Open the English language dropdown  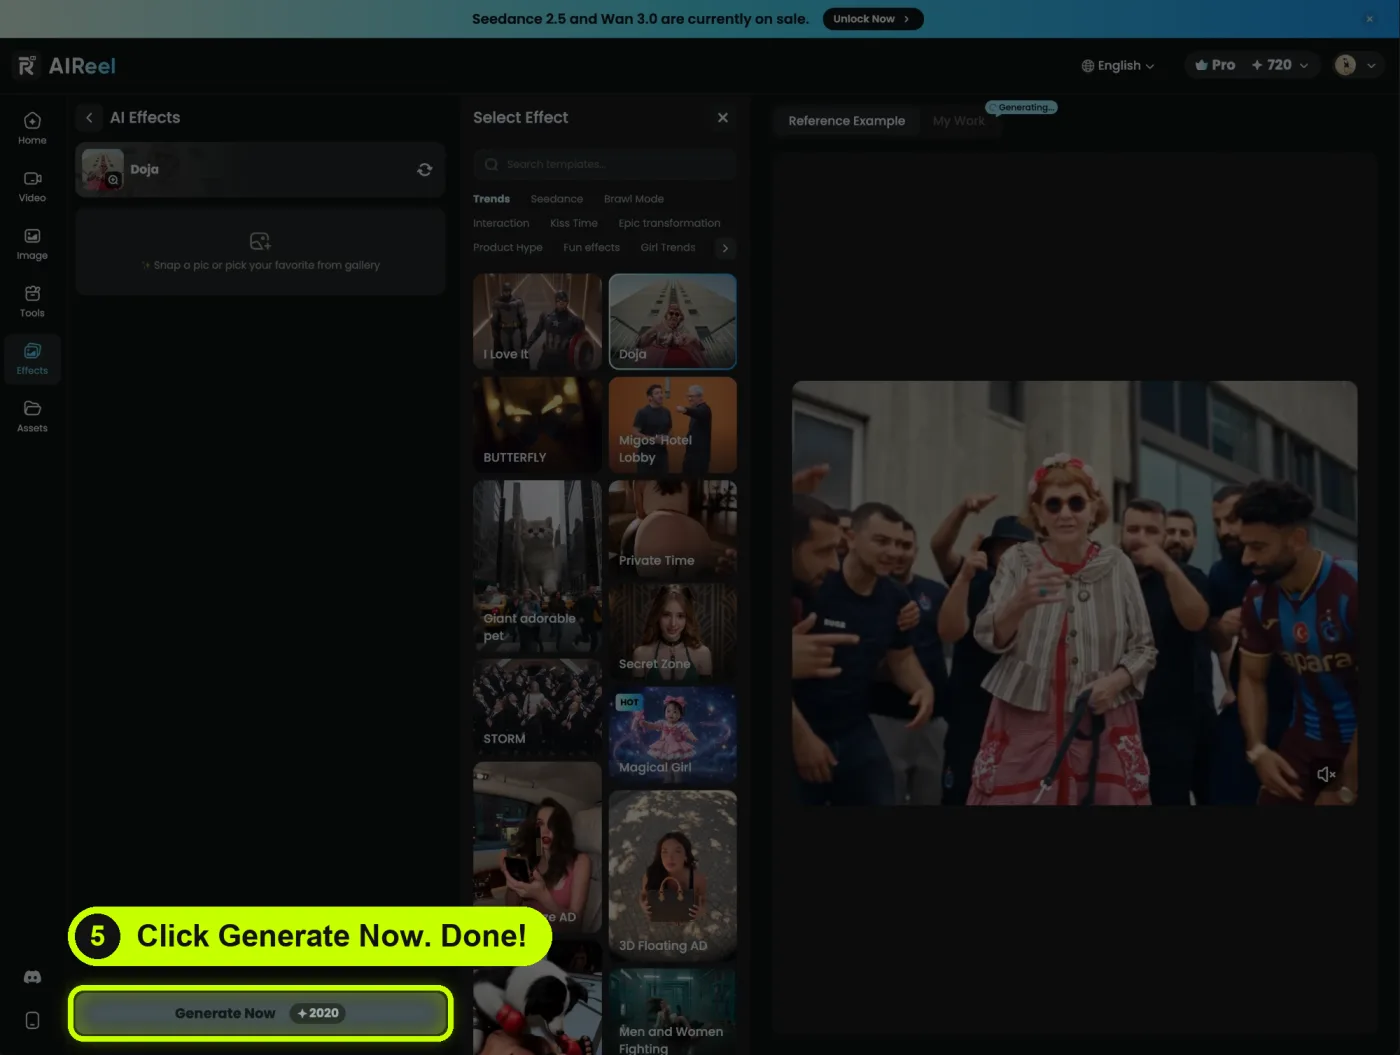1118,65
